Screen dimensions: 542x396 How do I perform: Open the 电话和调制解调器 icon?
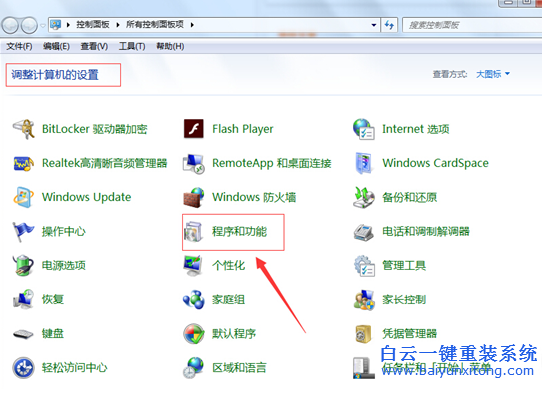[x=364, y=232]
